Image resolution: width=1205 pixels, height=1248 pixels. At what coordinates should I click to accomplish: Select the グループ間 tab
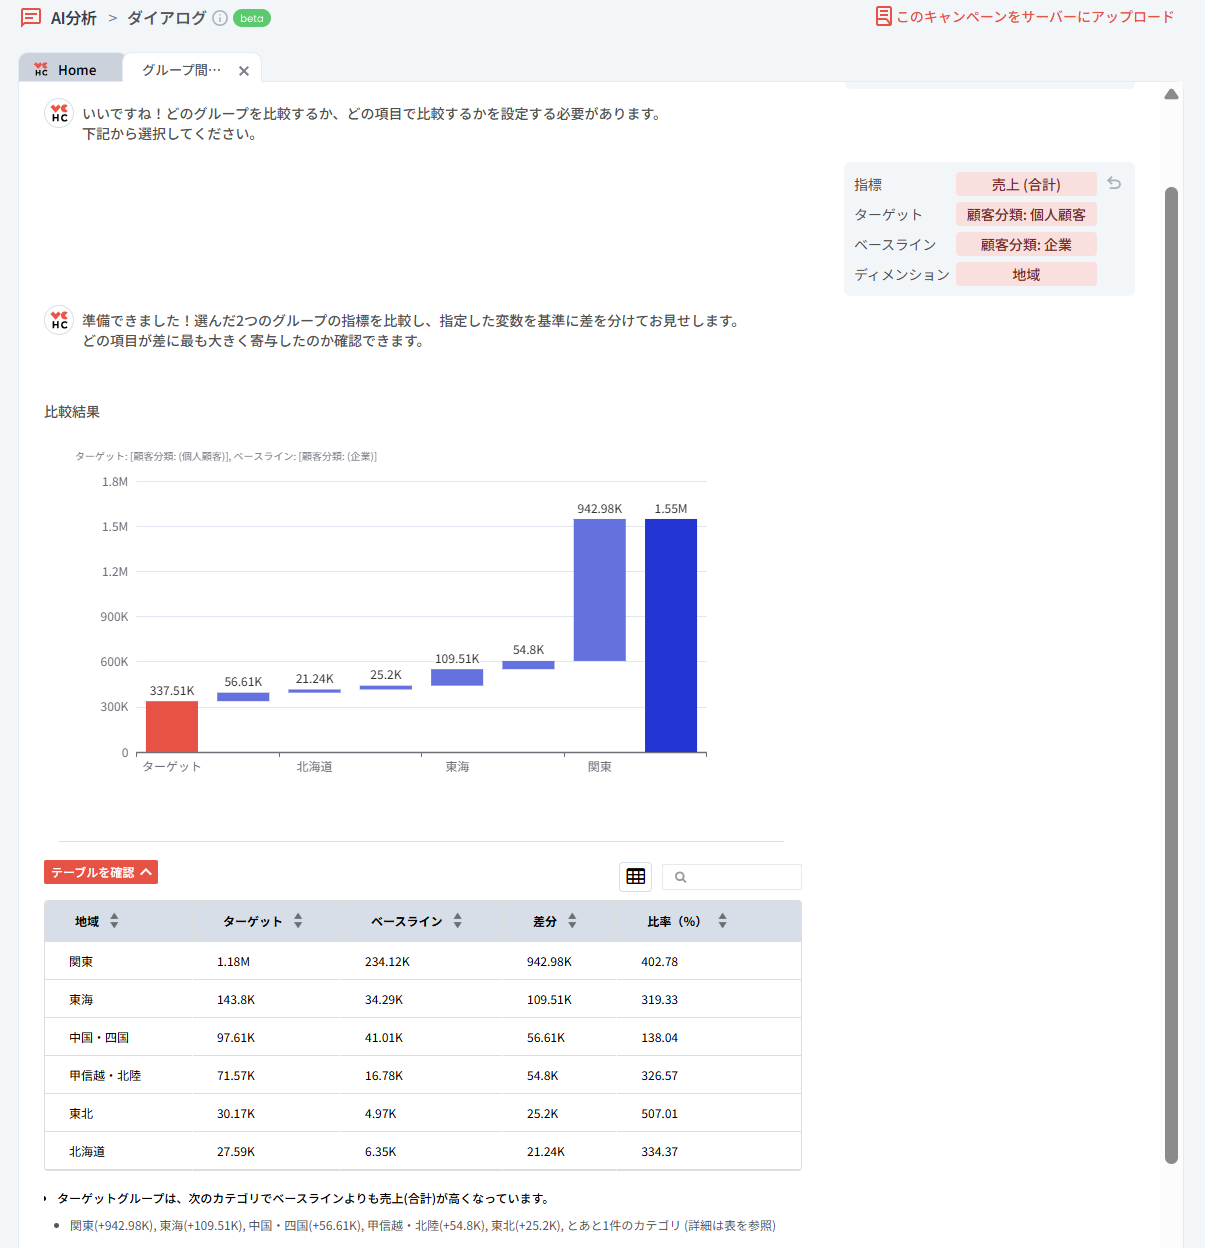pos(181,70)
